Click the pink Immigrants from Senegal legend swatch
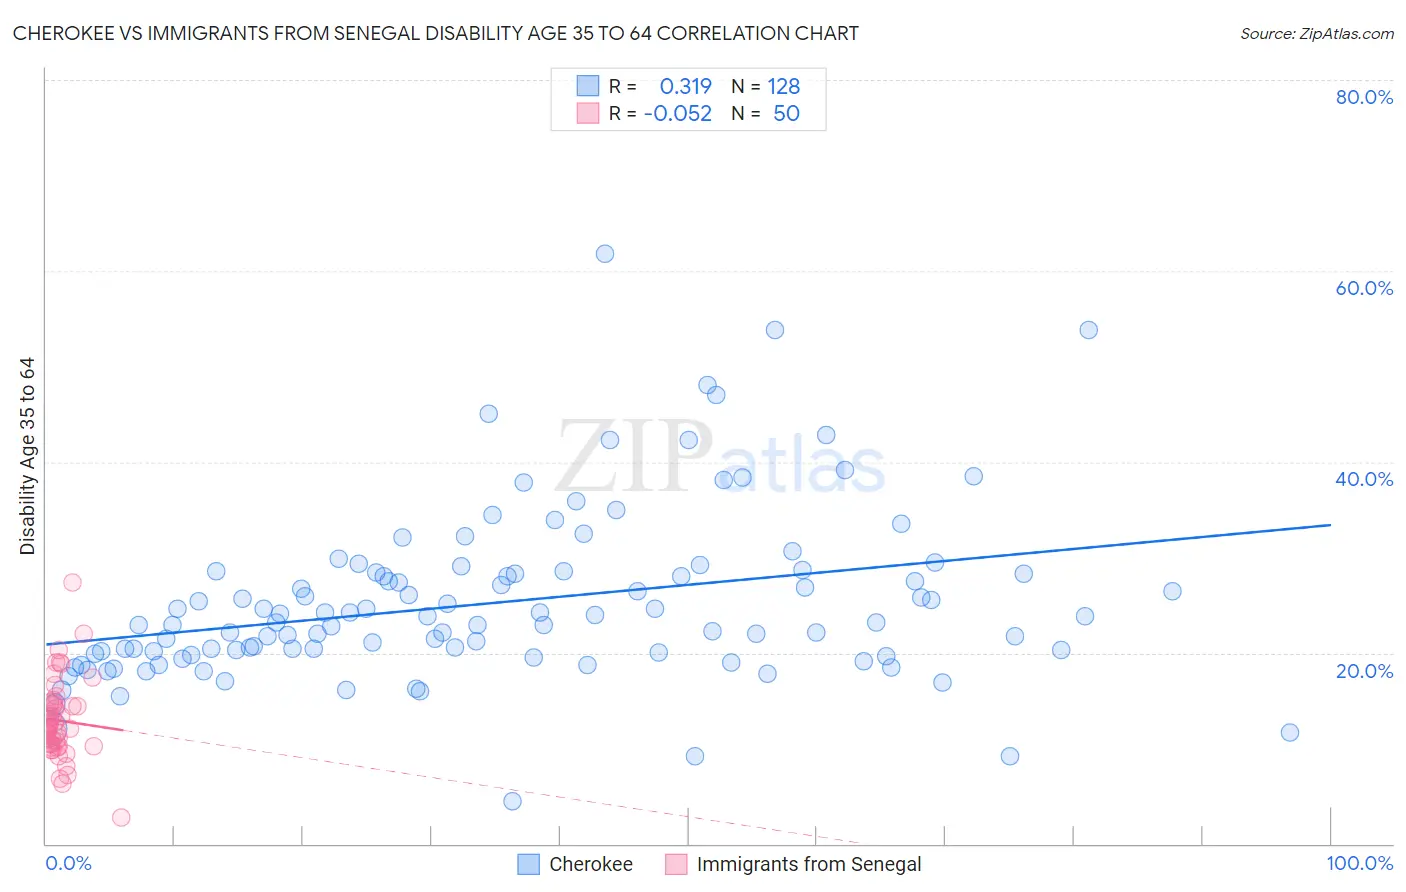Image resolution: width=1406 pixels, height=892 pixels. pyautogui.click(x=676, y=864)
